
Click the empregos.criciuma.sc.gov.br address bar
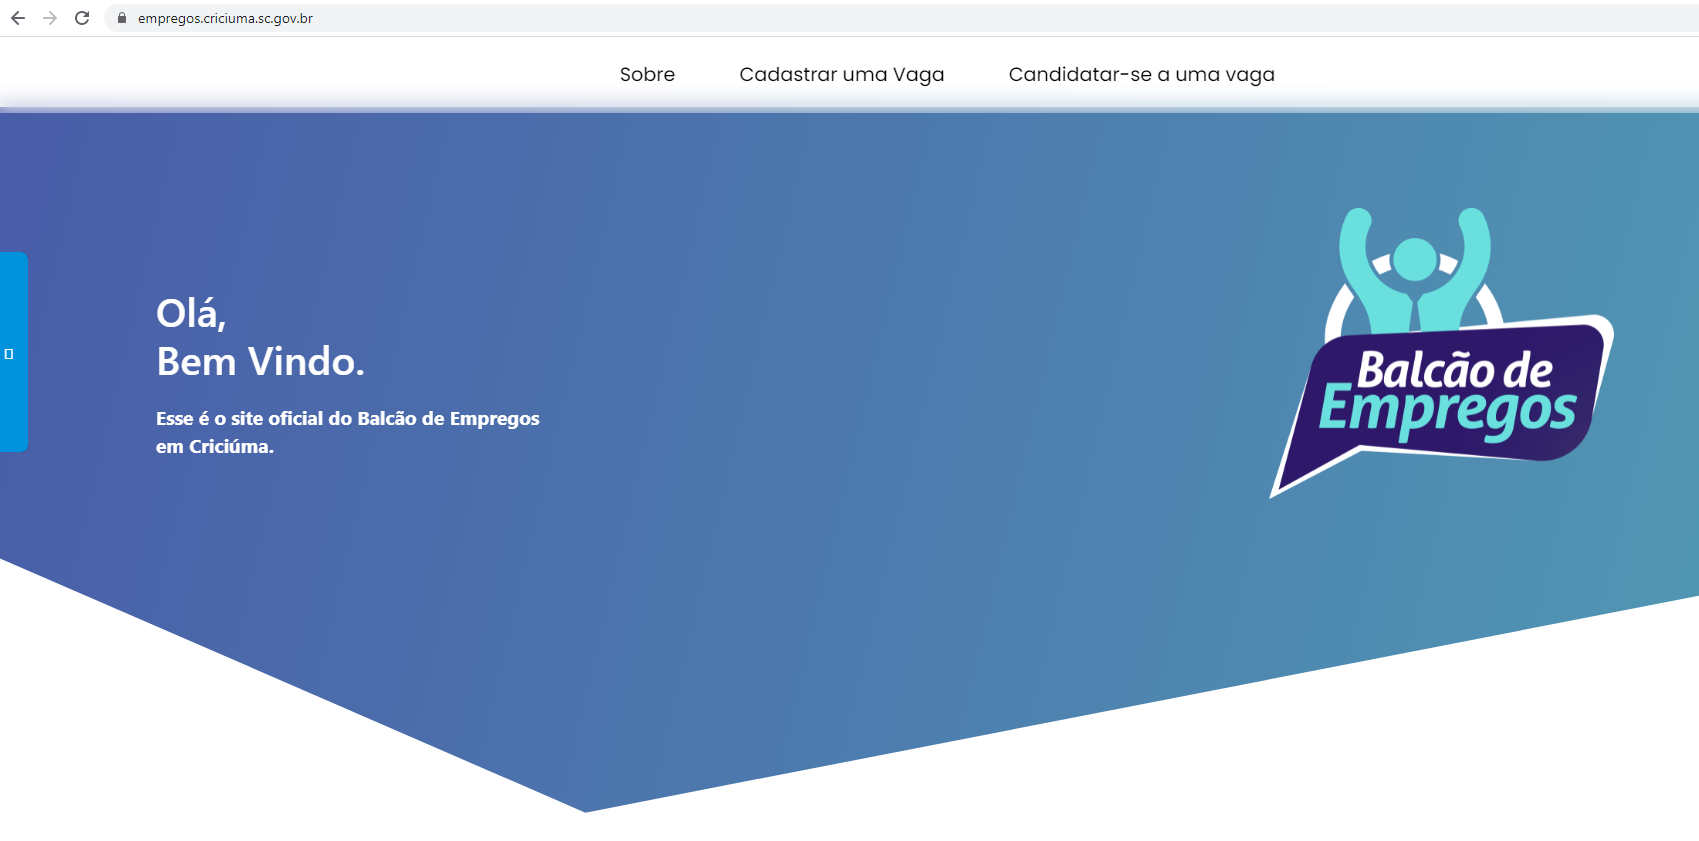tap(900, 18)
